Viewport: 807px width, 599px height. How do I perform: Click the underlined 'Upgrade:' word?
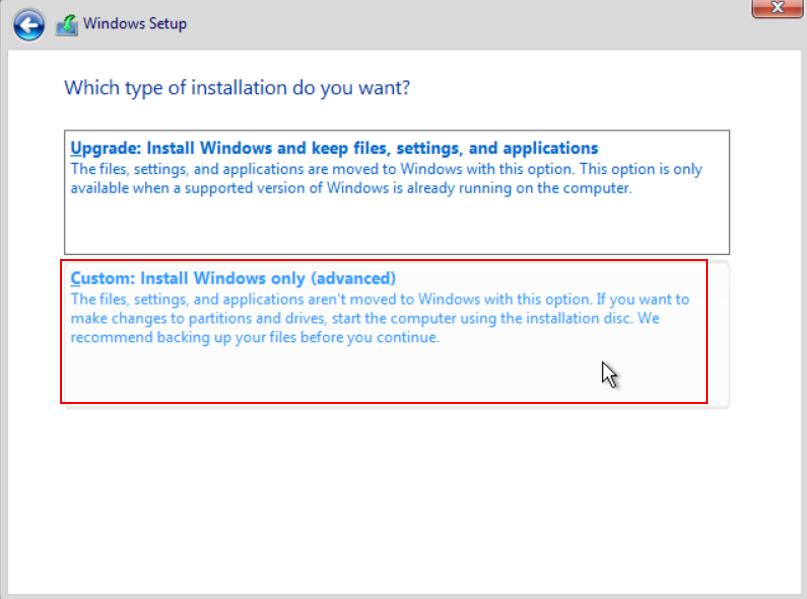(106, 148)
